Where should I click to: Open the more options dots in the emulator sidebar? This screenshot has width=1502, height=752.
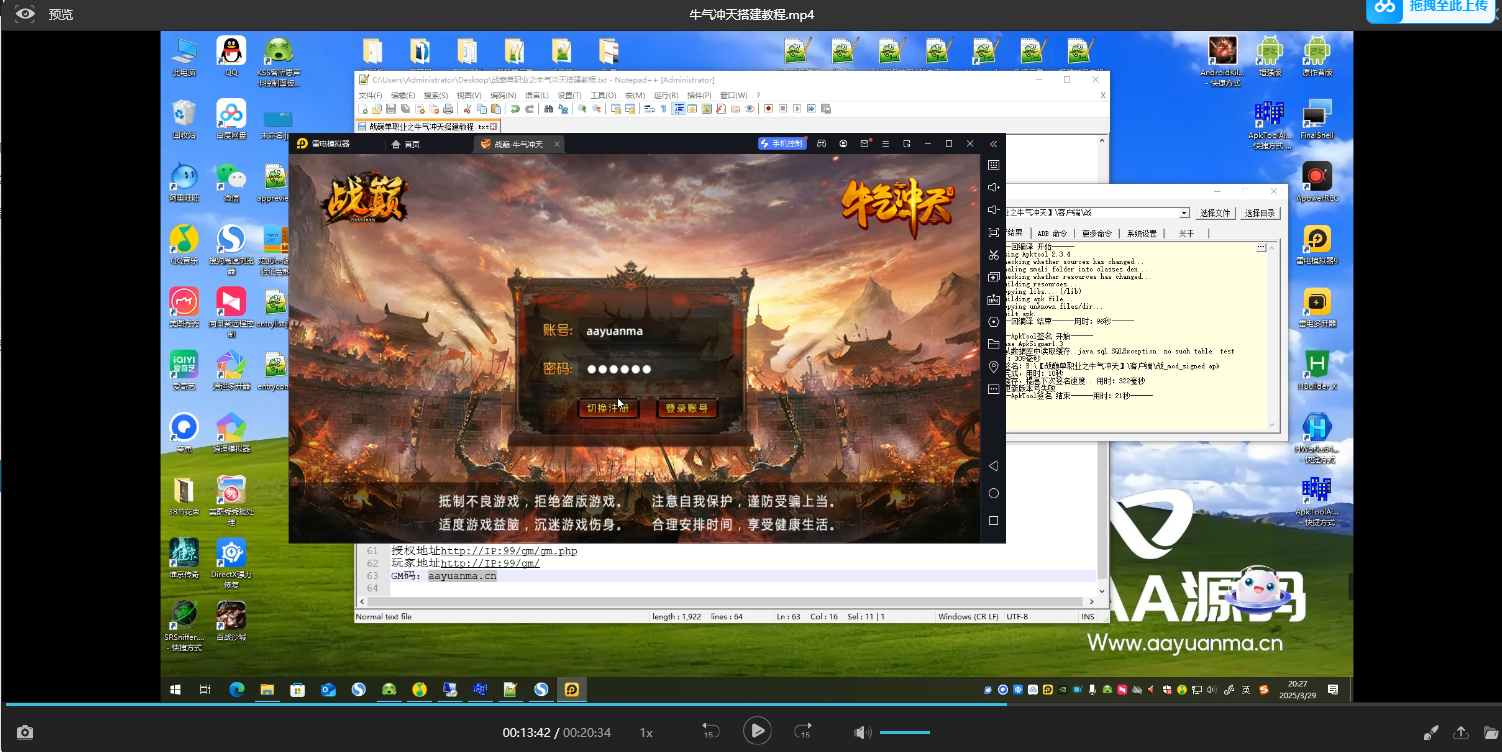click(993, 389)
